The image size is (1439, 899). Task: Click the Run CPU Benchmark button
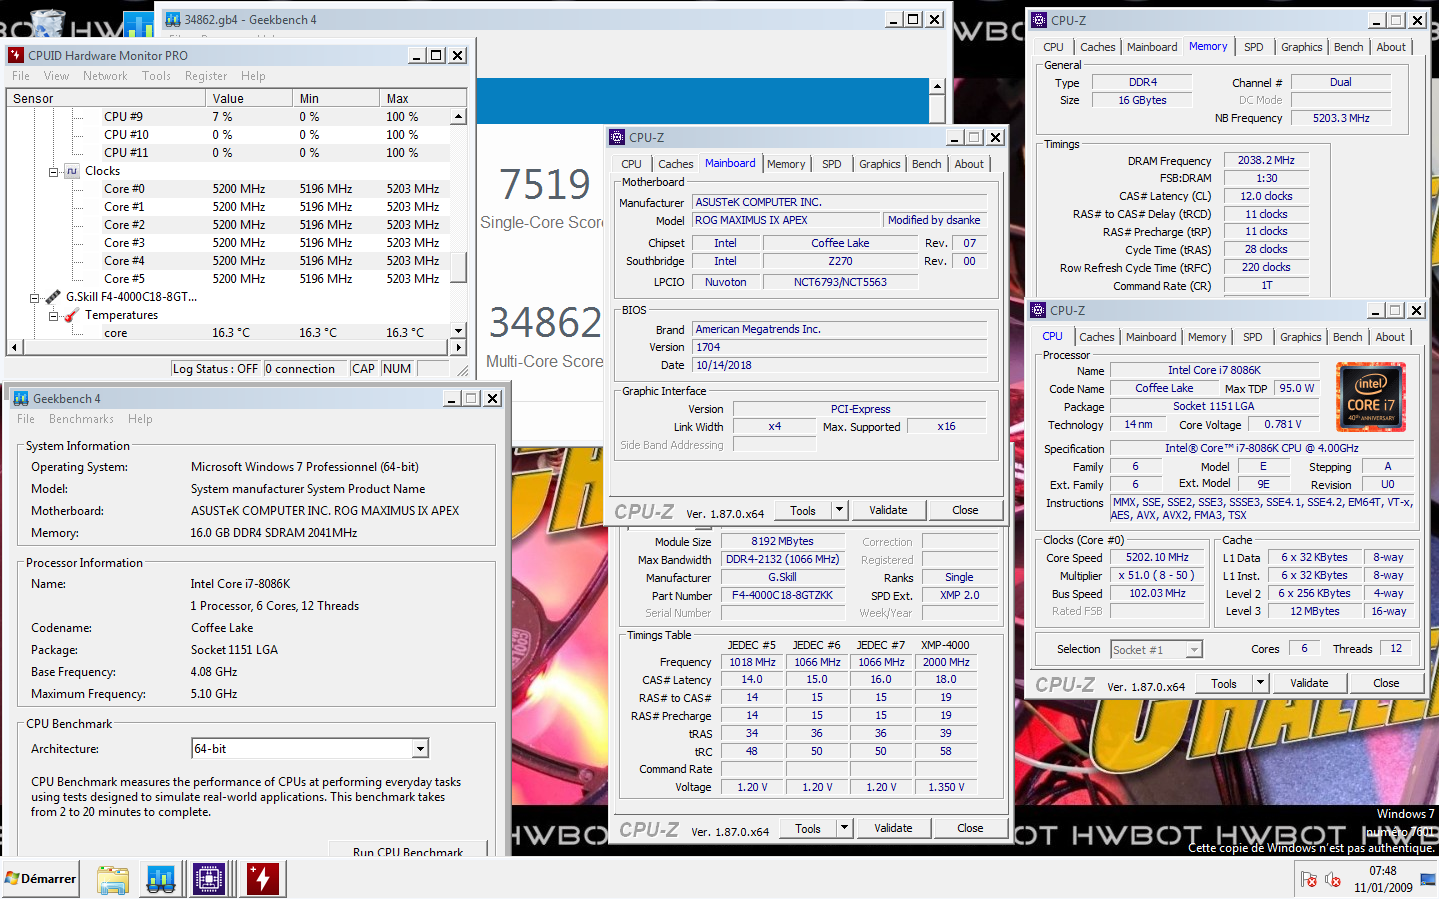point(408,850)
